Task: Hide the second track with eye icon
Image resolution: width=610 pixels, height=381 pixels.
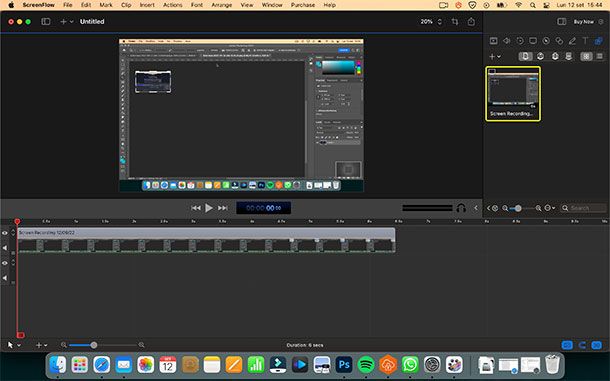Action: point(5,263)
